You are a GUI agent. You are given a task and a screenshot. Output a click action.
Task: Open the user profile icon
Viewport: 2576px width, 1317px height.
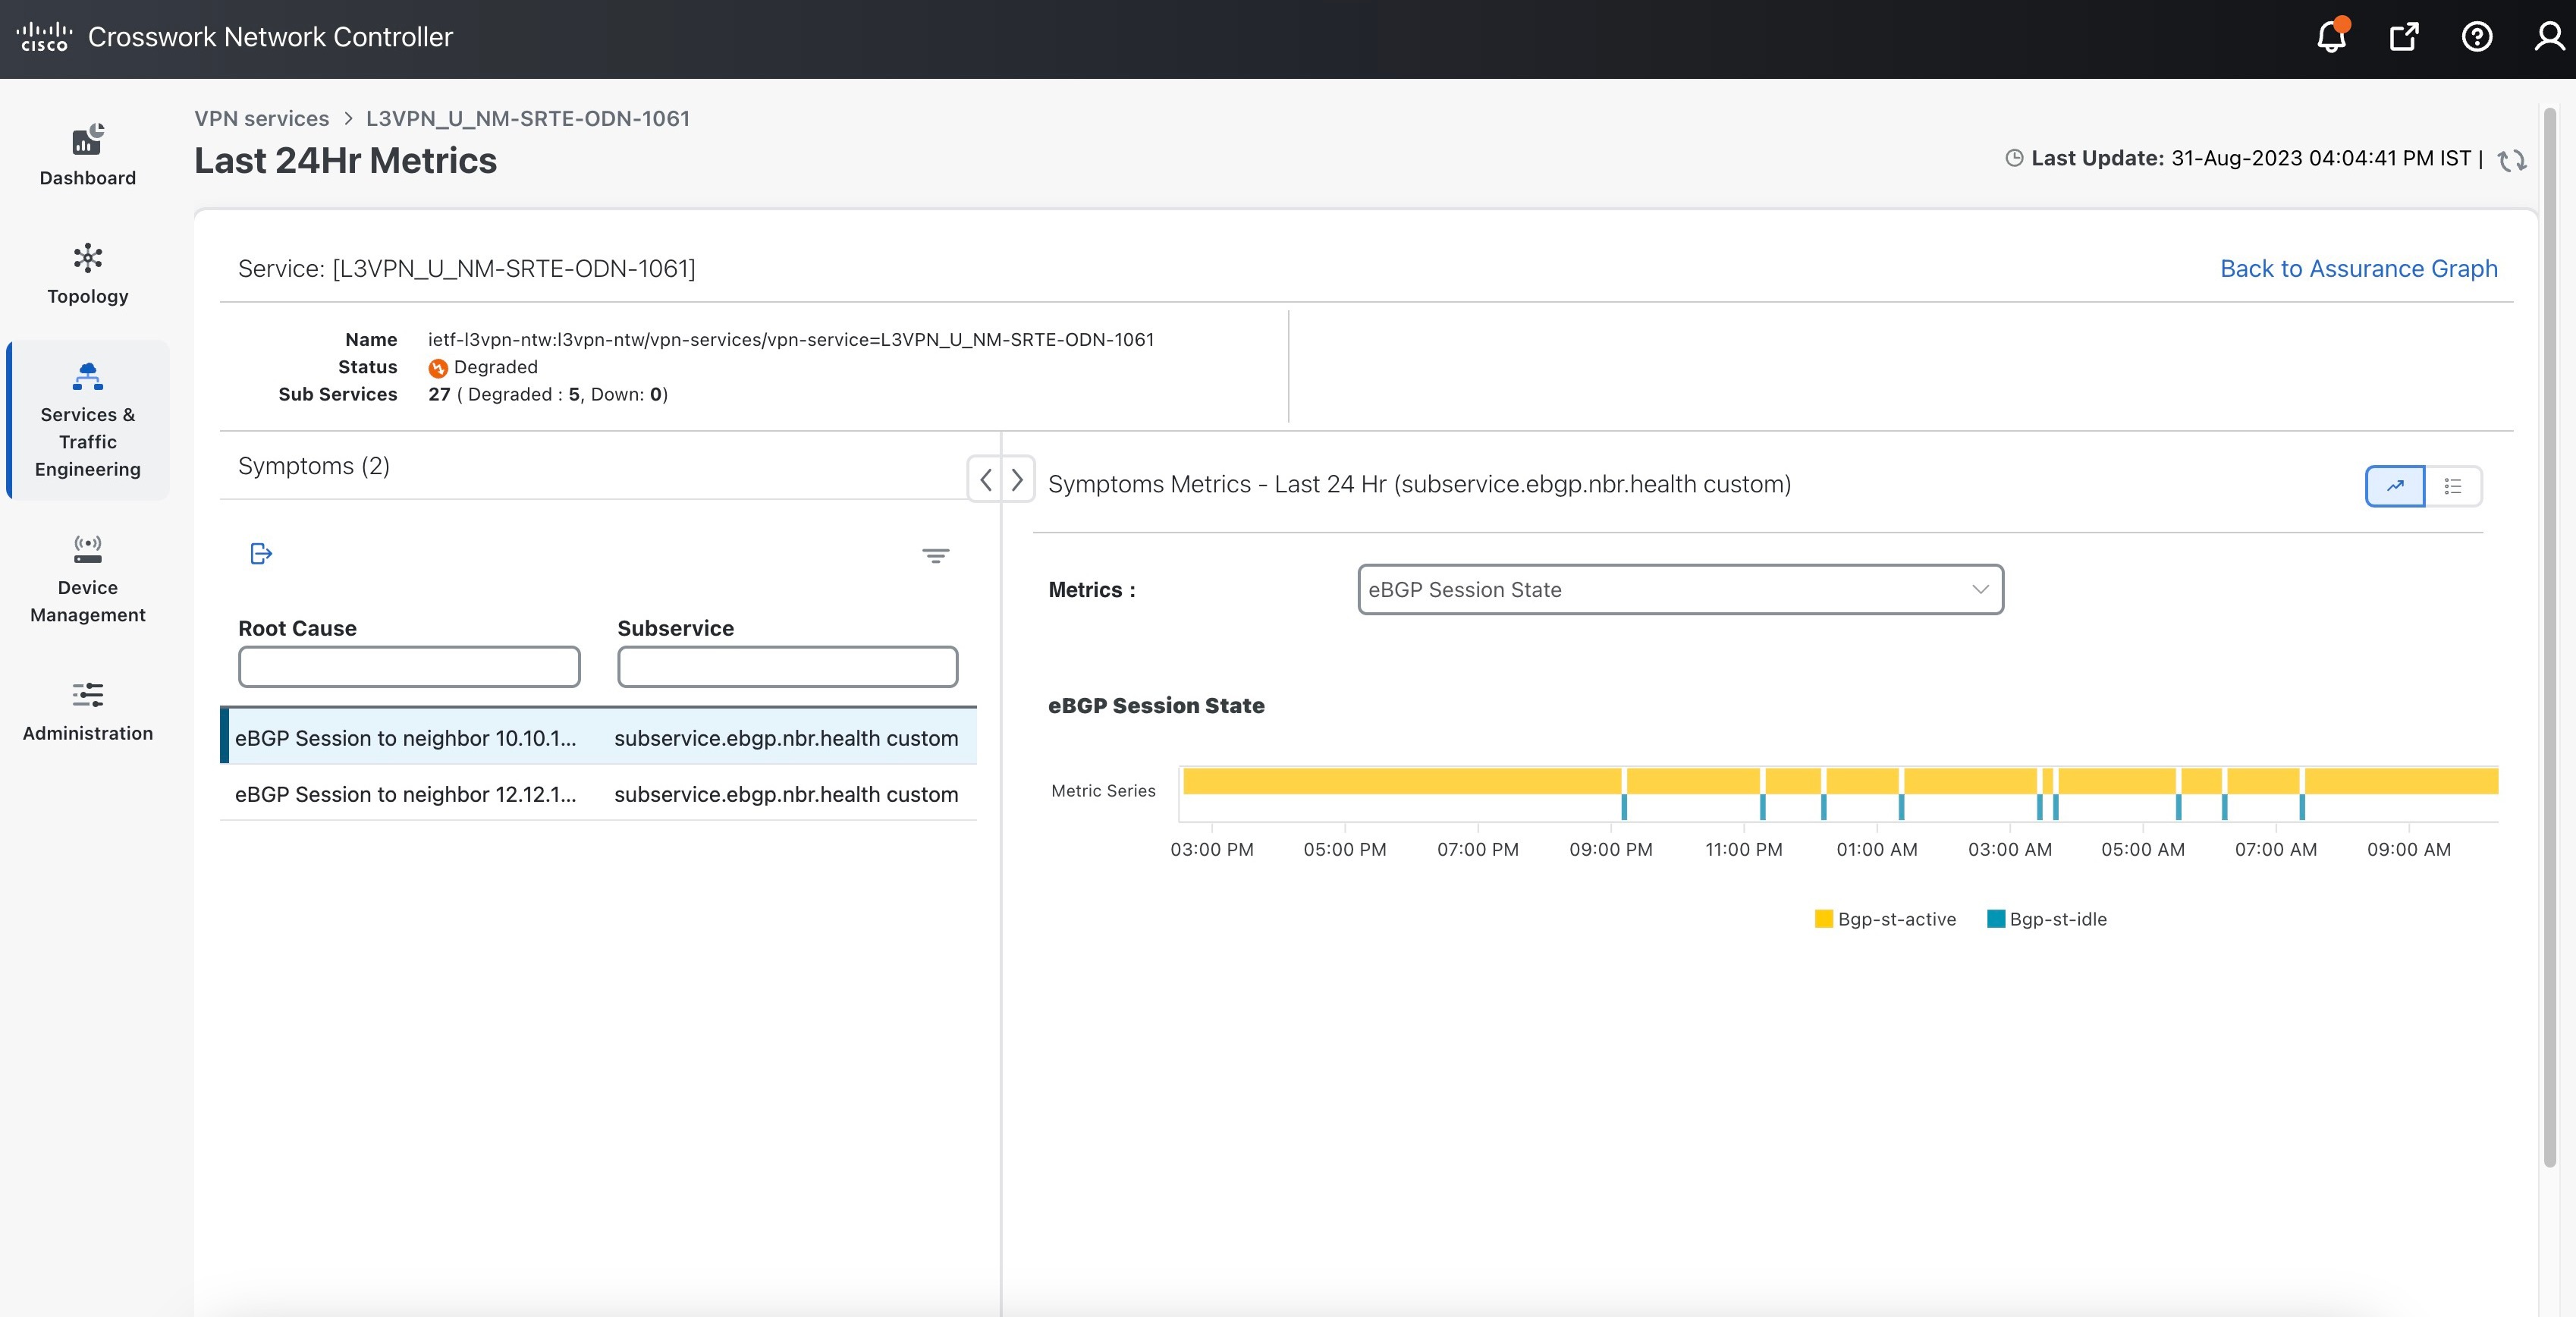(2549, 37)
